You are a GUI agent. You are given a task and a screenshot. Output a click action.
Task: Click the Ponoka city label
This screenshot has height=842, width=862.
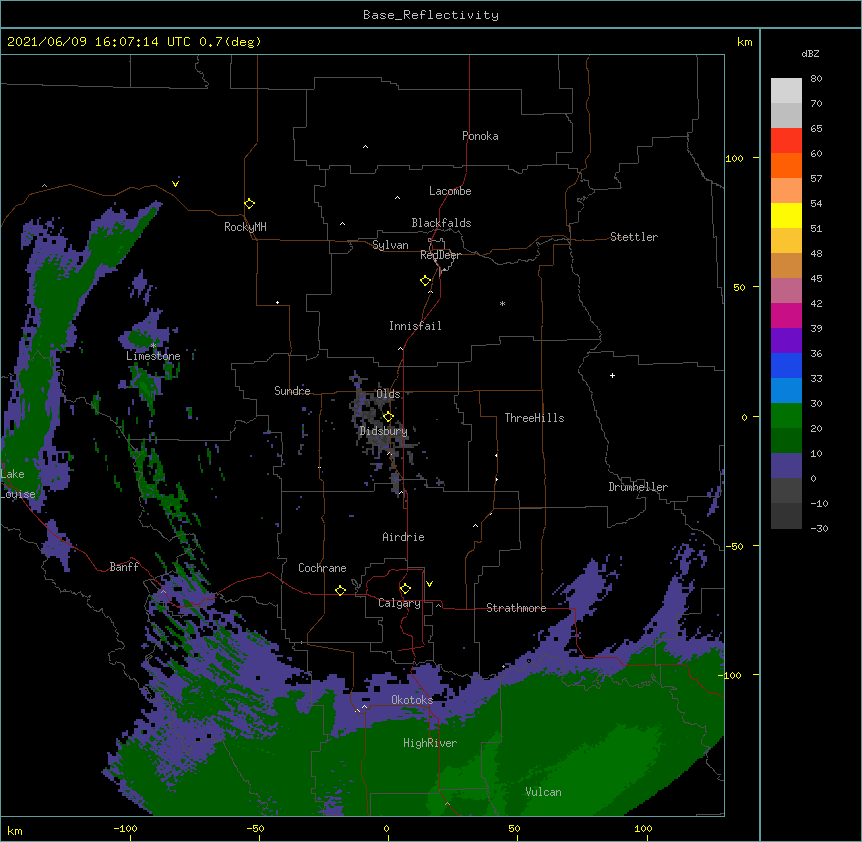480,136
